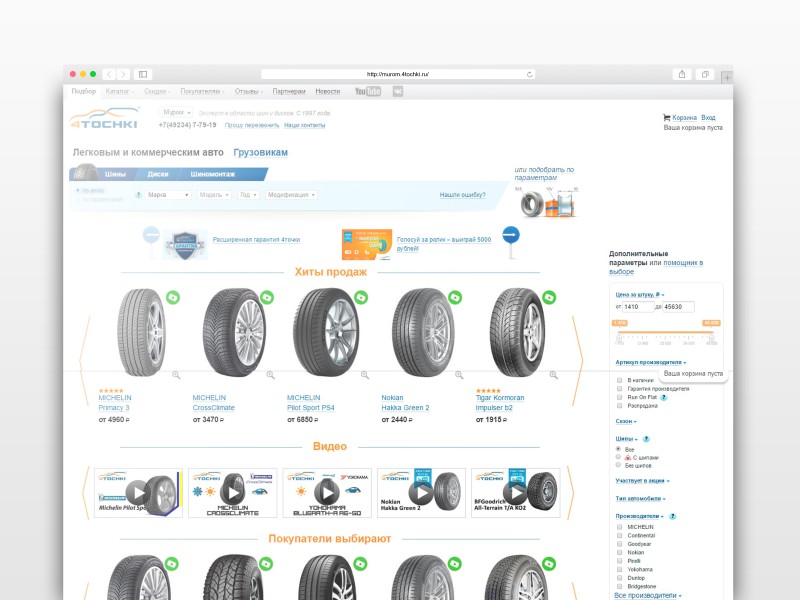Open help icon beside Шипы filter

click(x=646, y=439)
